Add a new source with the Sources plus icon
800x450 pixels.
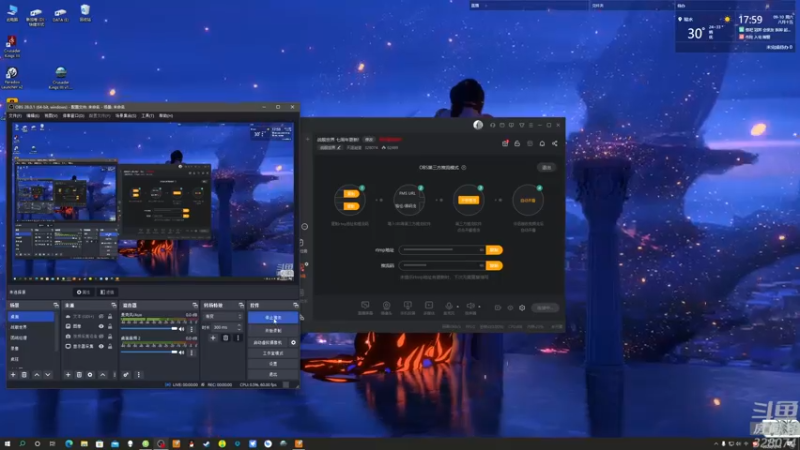pos(68,374)
